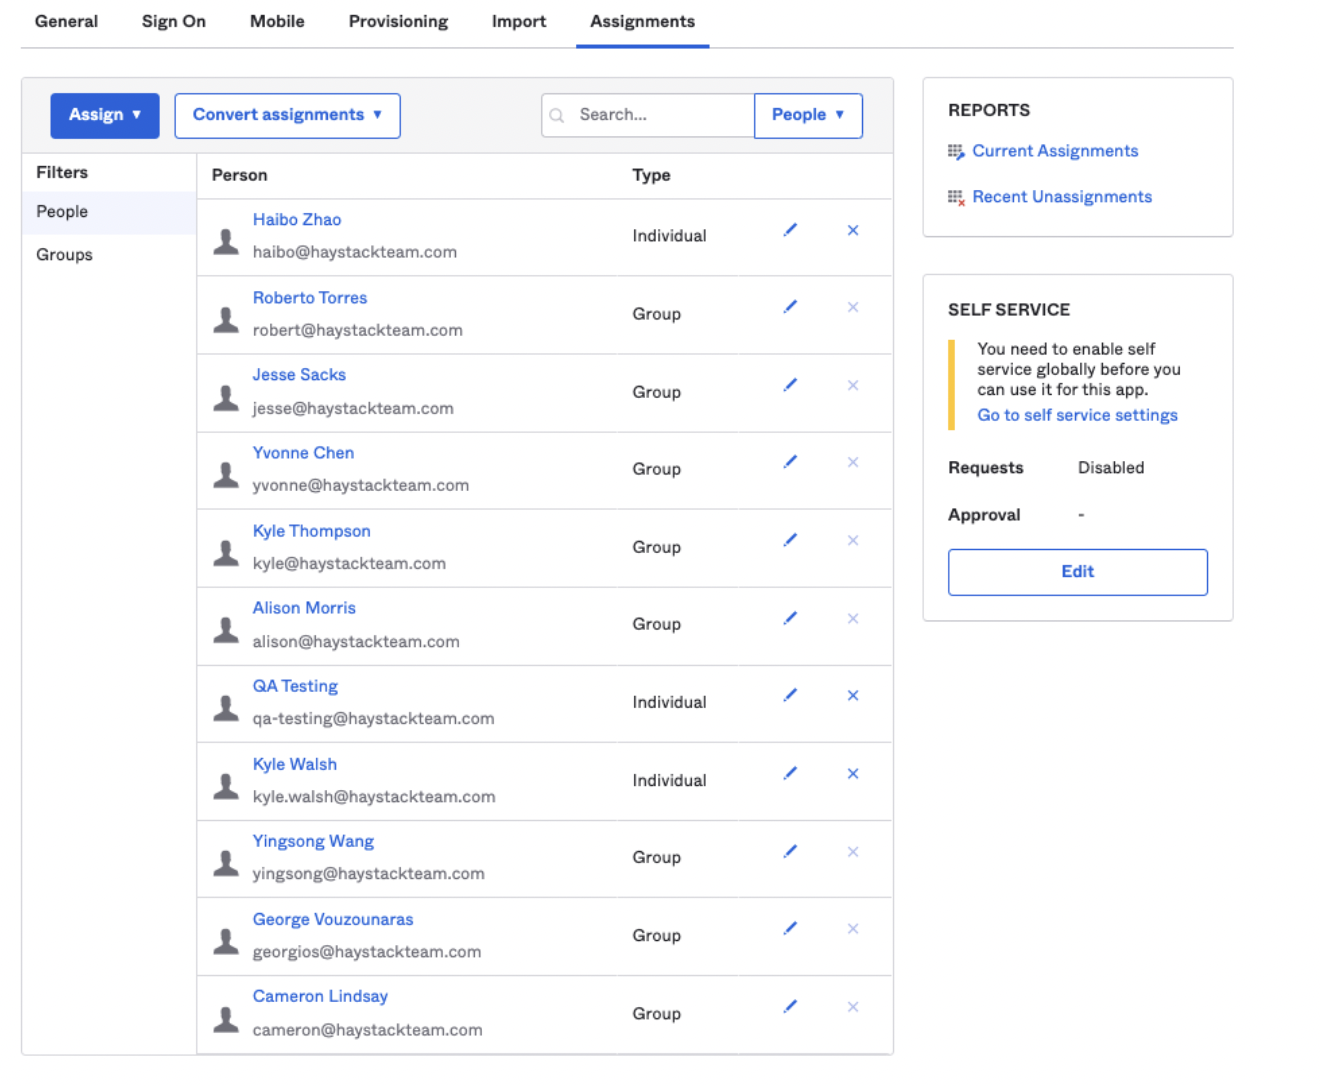
Task: Open the Current Assignments report
Action: click(1055, 151)
